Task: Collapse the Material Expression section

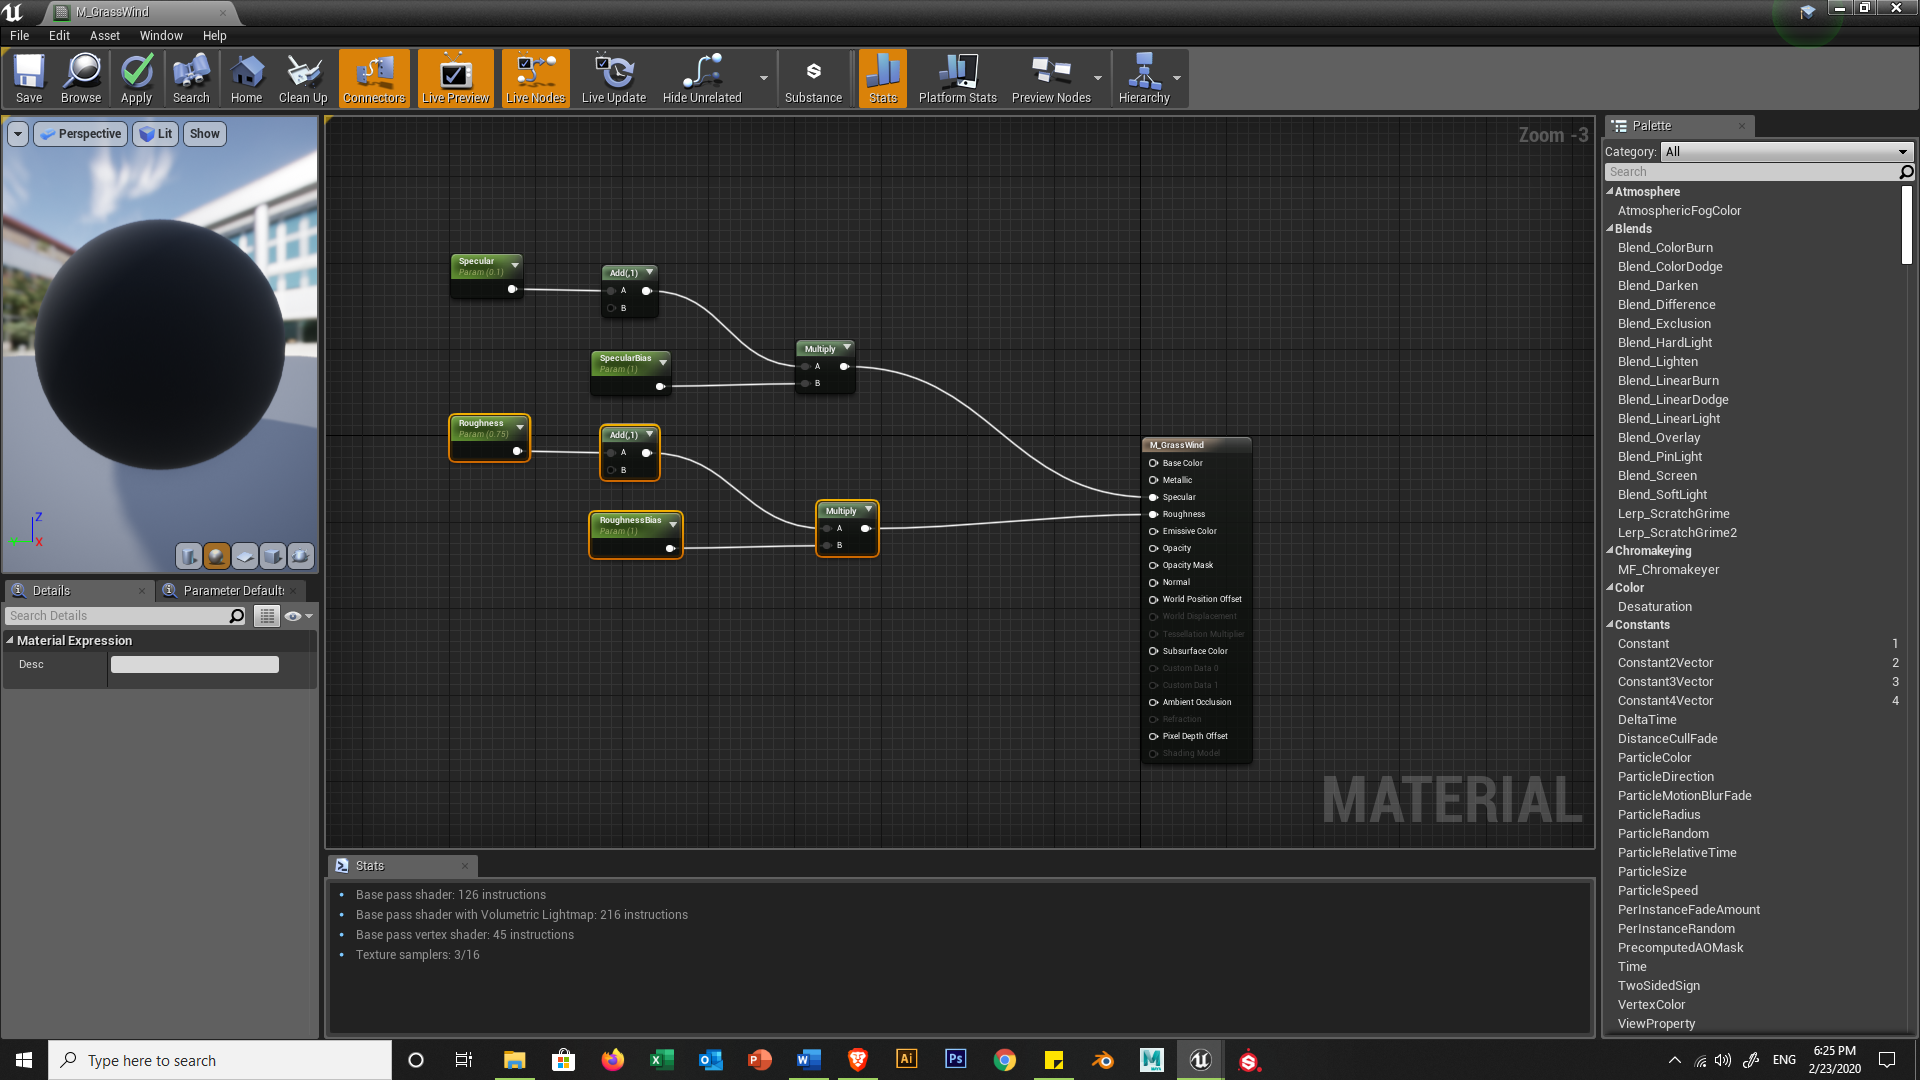Action: [x=10, y=641]
